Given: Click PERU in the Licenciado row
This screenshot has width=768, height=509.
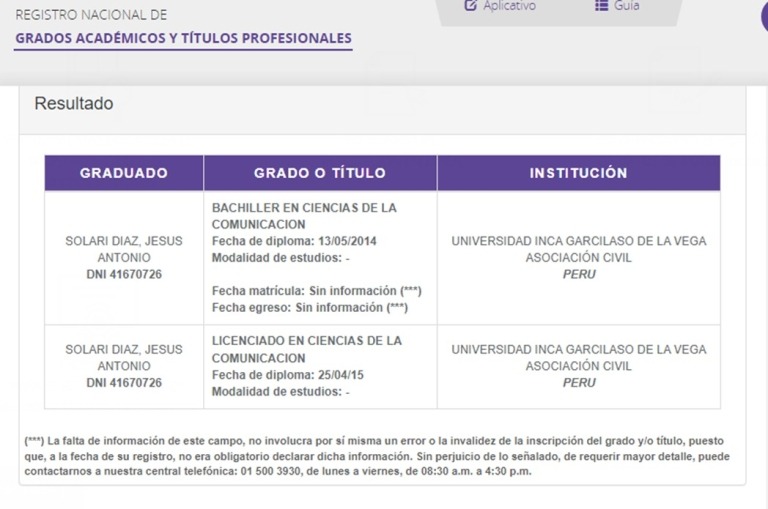Looking at the screenshot, I should pyautogui.click(x=579, y=383).
